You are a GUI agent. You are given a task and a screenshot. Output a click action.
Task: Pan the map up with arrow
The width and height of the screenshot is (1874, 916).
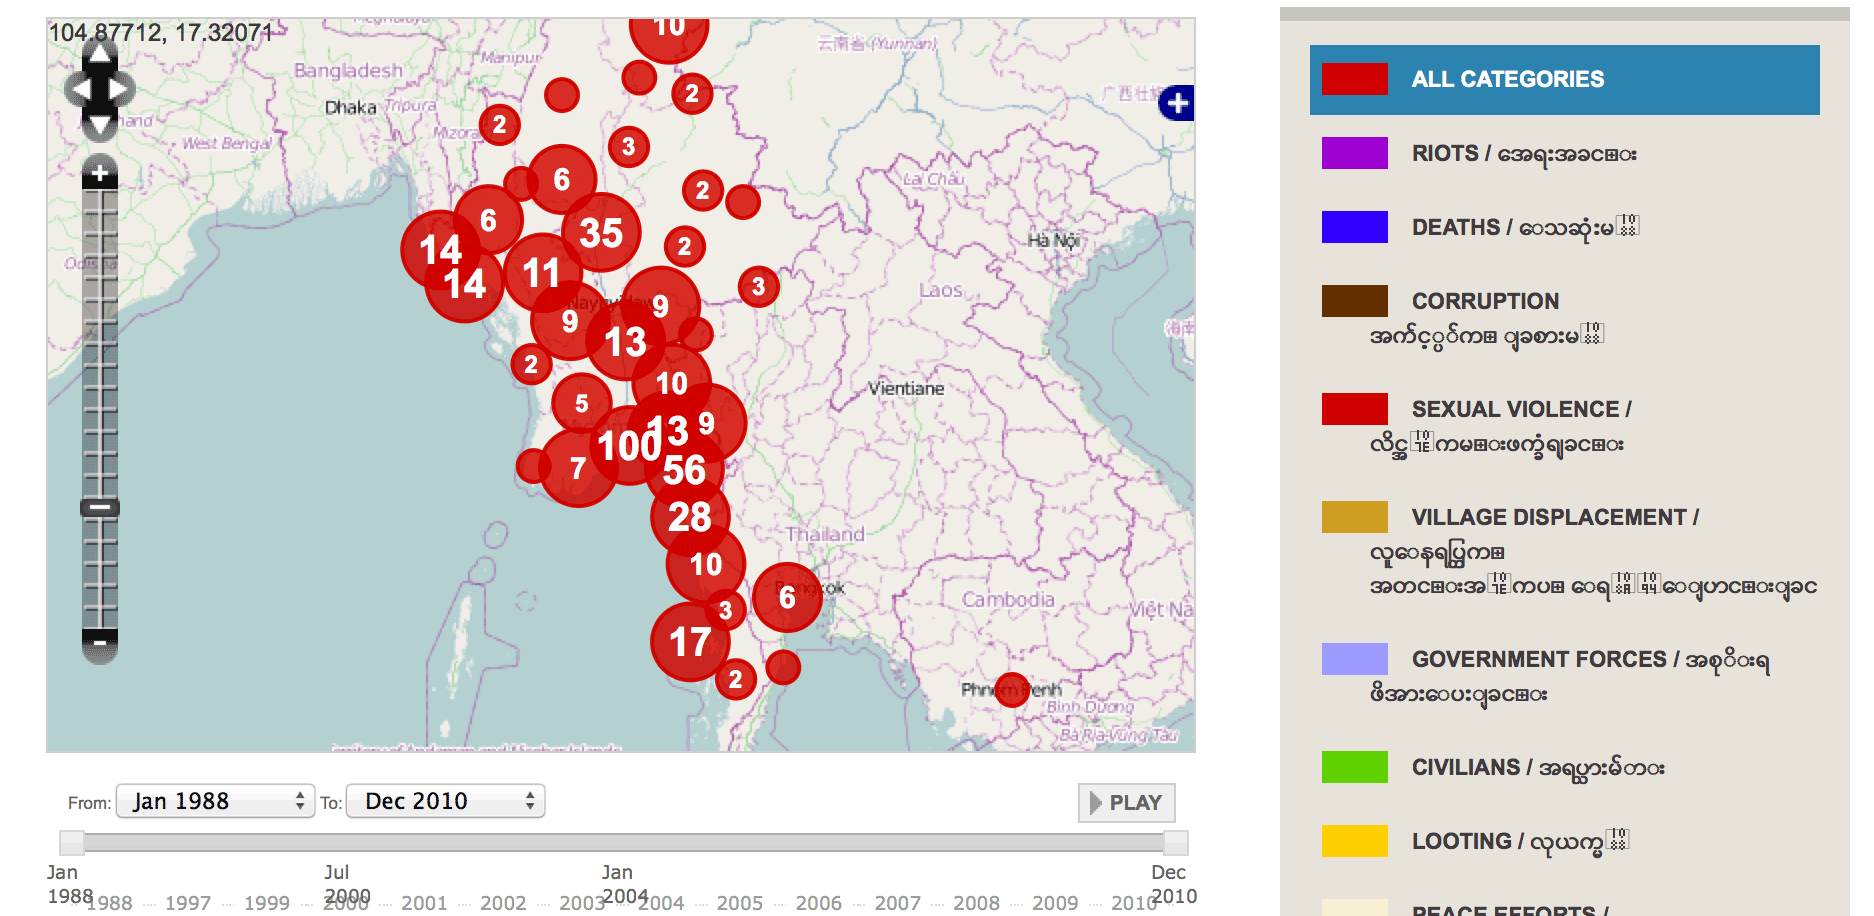[99, 54]
